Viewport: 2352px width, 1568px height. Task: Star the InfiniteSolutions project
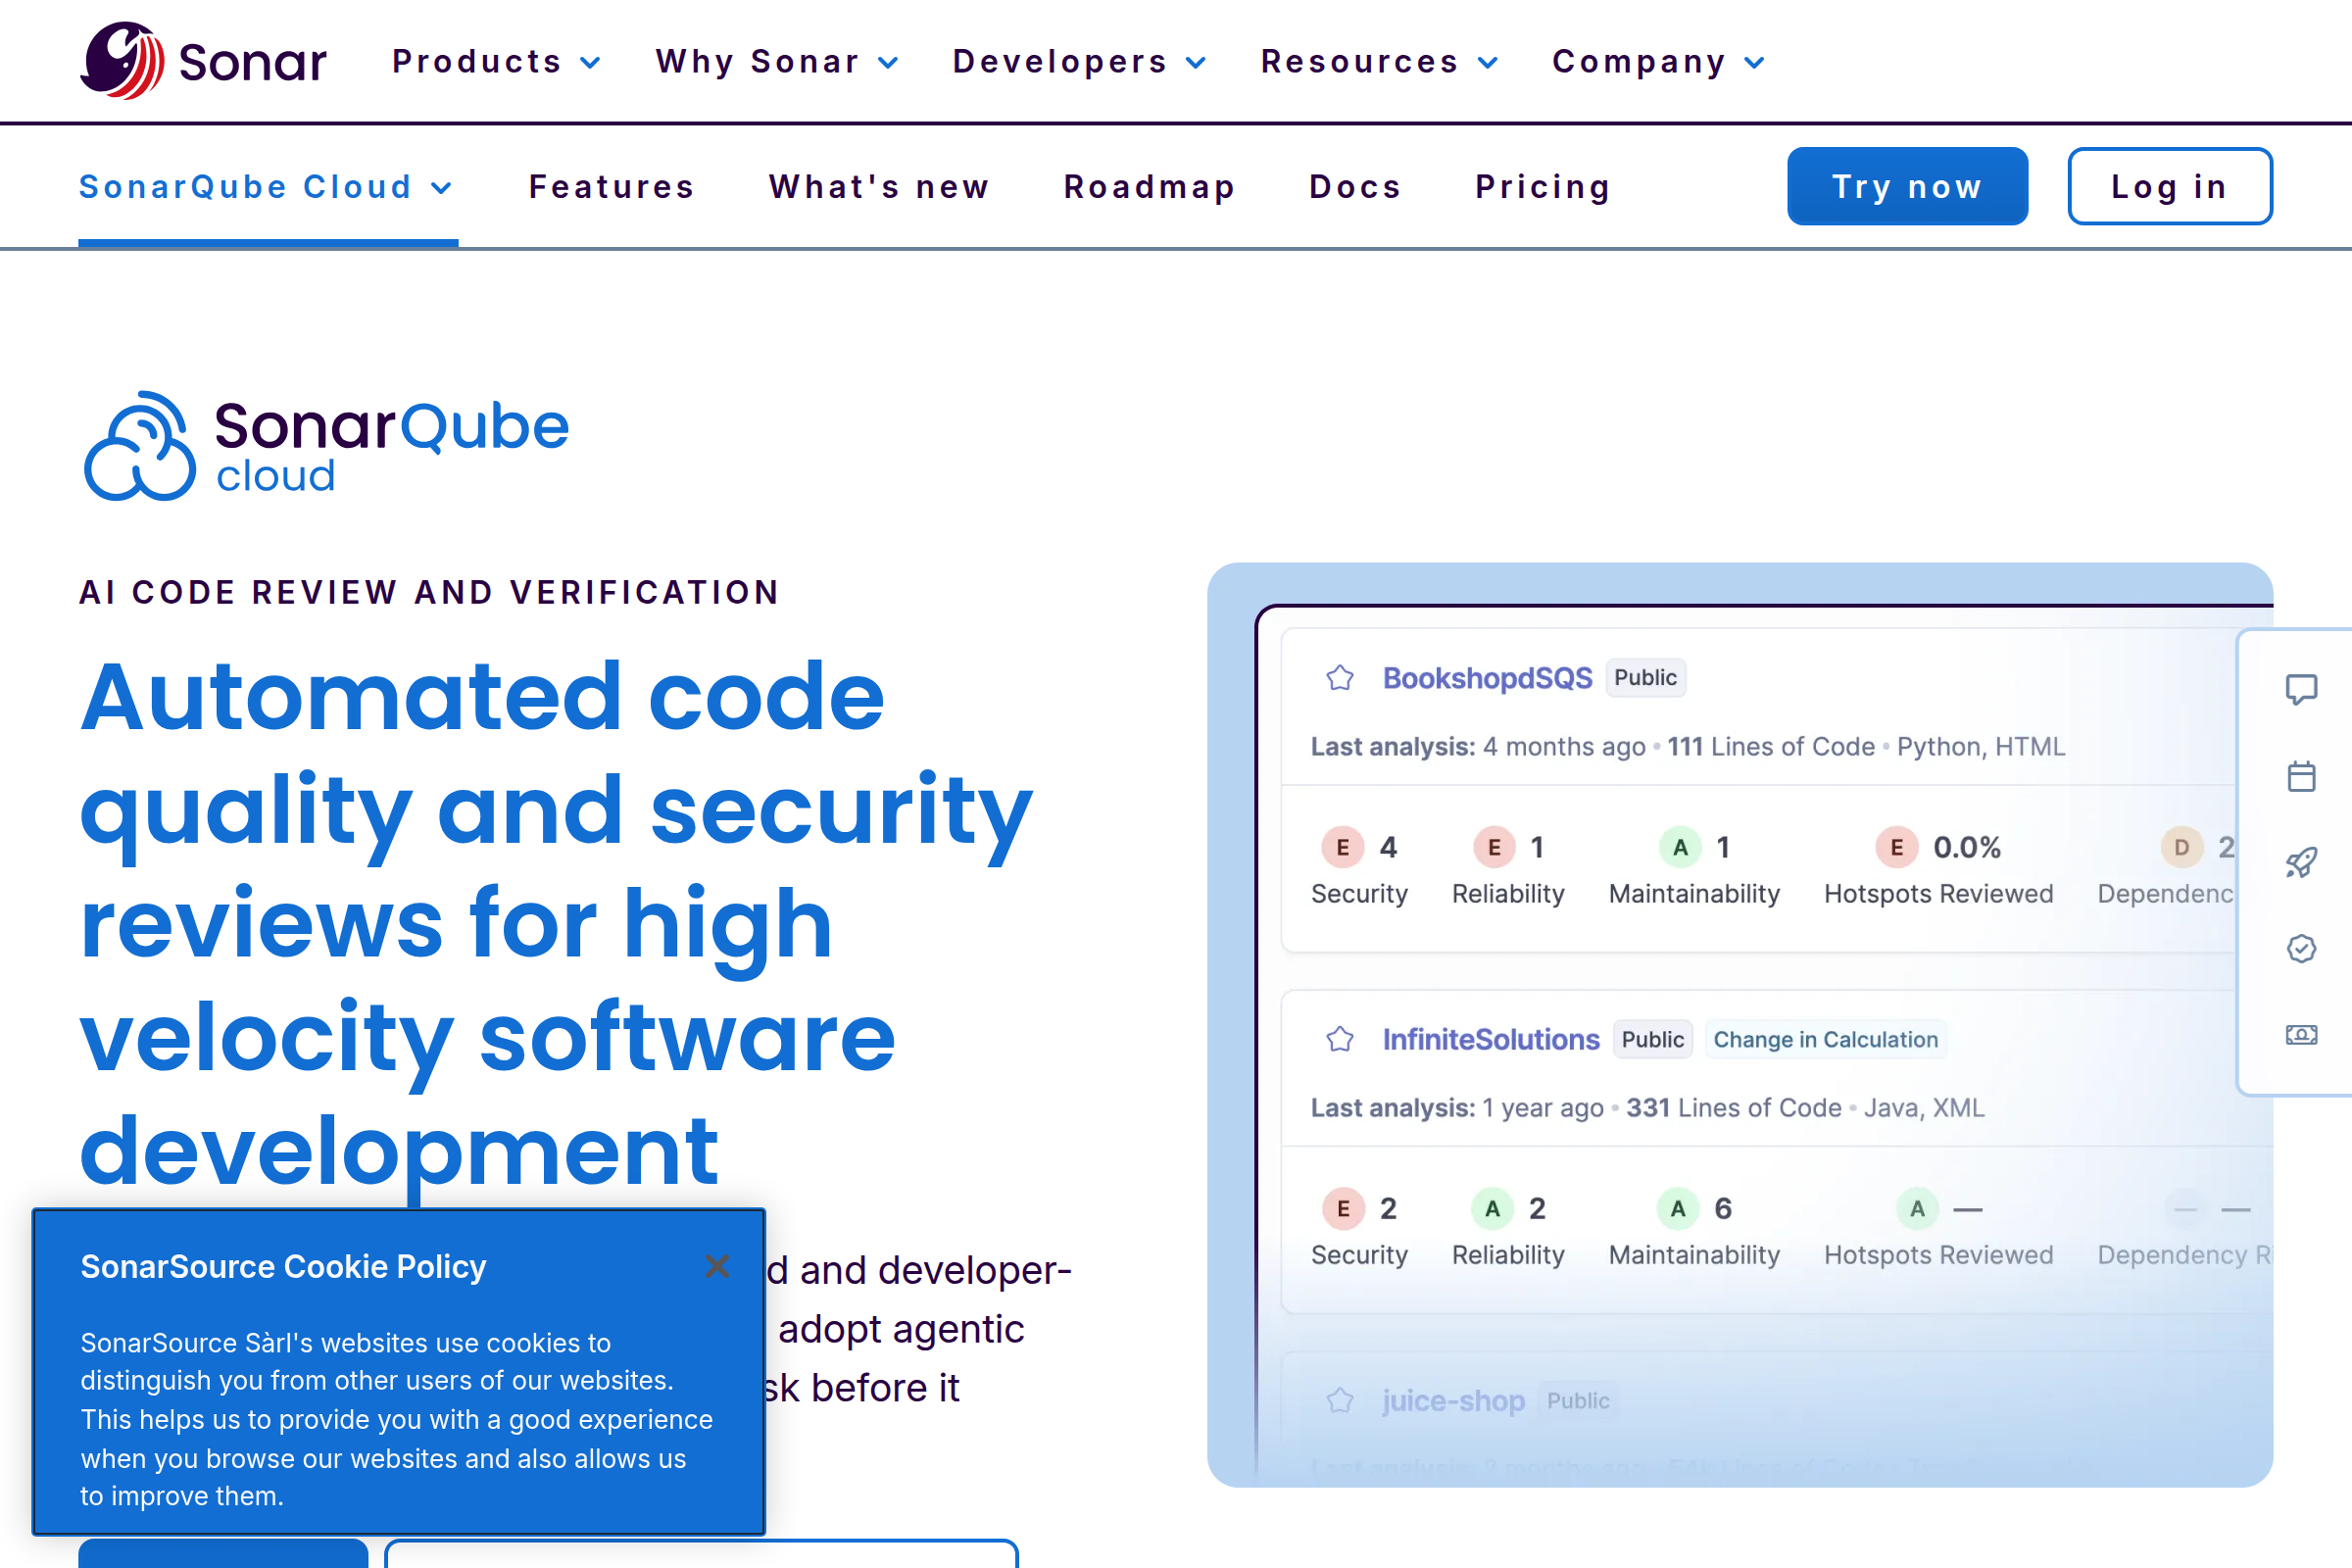[x=1340, y=1039]
